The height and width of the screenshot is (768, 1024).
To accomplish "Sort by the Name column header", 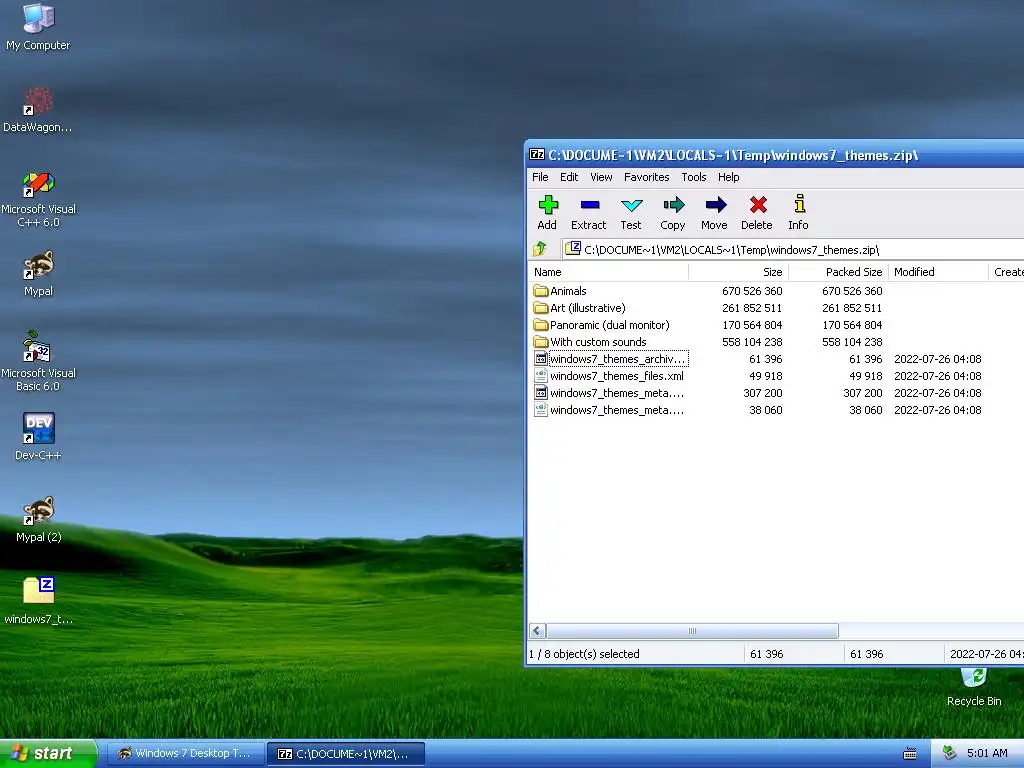I will point(608,272).
